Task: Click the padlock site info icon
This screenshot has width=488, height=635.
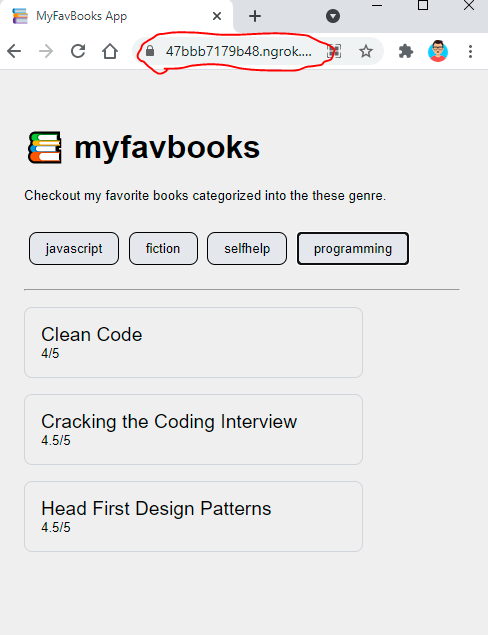Action: pyautogui.click(x=150, y=51)
